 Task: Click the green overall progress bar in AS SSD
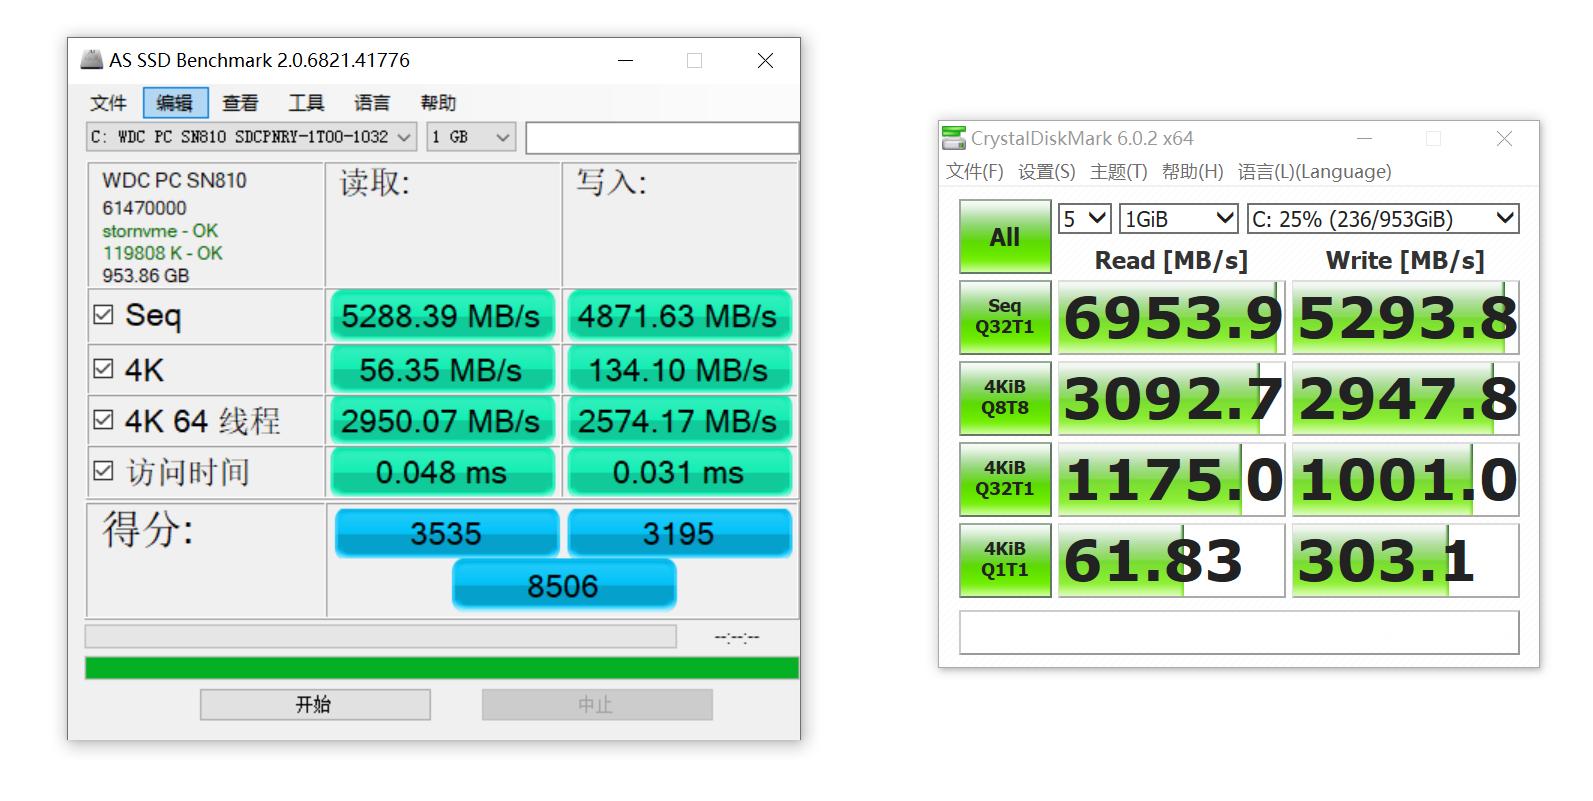click(442, 668)
